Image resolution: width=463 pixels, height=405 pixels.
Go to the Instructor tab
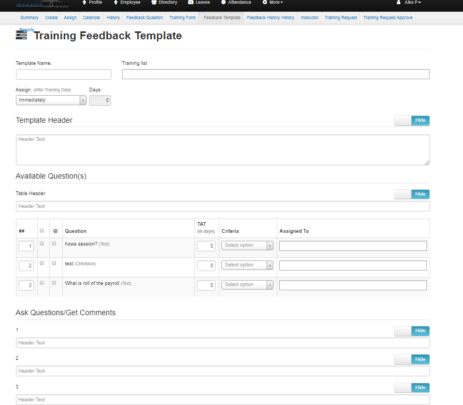coord(309,18)
